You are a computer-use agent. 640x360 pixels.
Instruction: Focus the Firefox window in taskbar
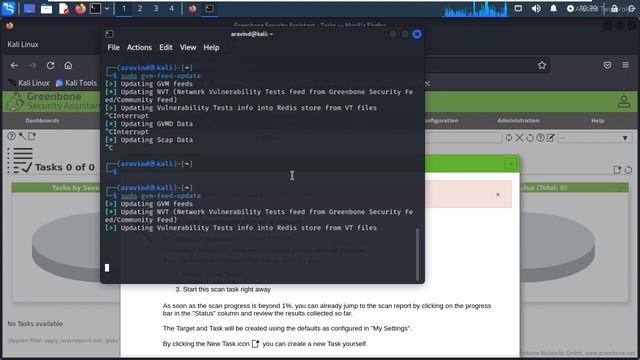[x=192, y=8]
